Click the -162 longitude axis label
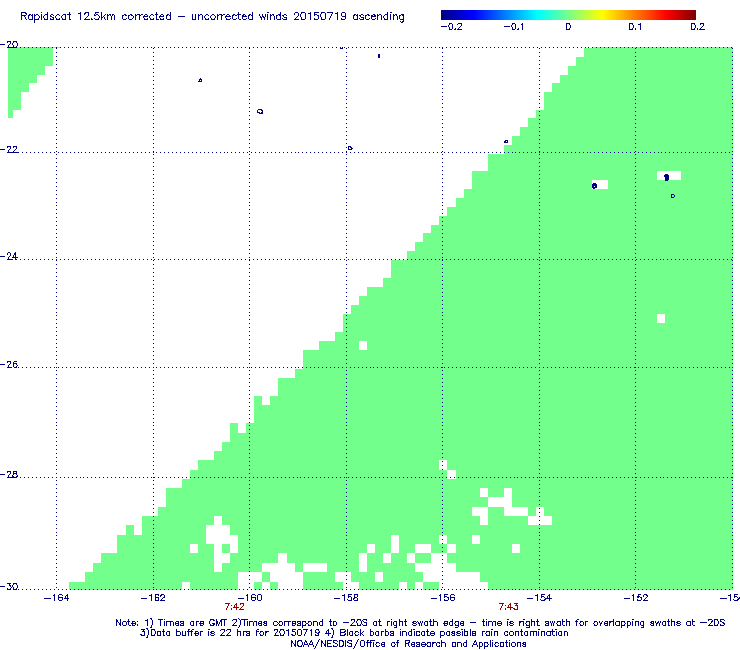 pos(153,598)
